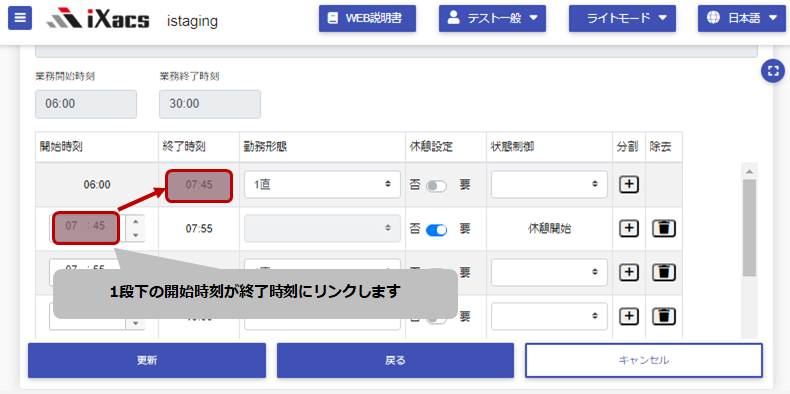Click the trash delete icon in the fourth row
This screenshot has width=790, height=394.
664,316
